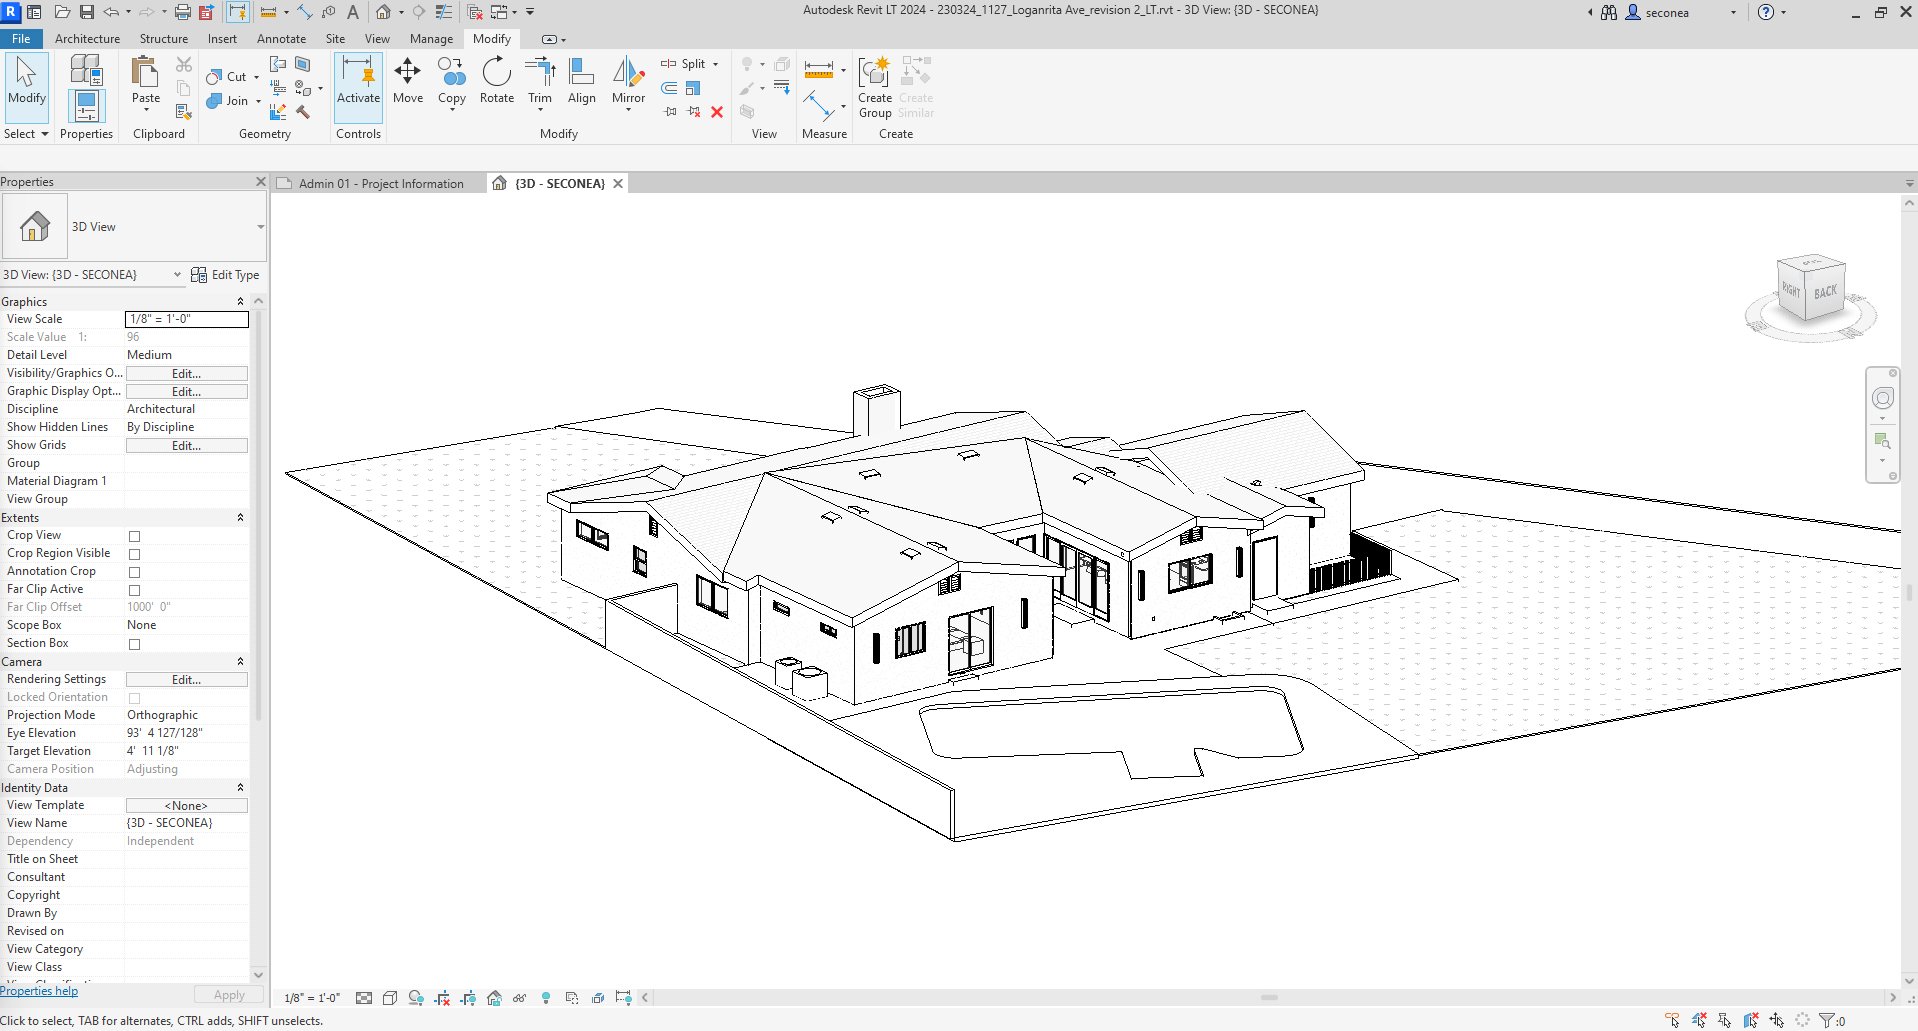Select the Trim tool
The width and height of the screenshot is (1918, 1031).
(x=540, y=80)
